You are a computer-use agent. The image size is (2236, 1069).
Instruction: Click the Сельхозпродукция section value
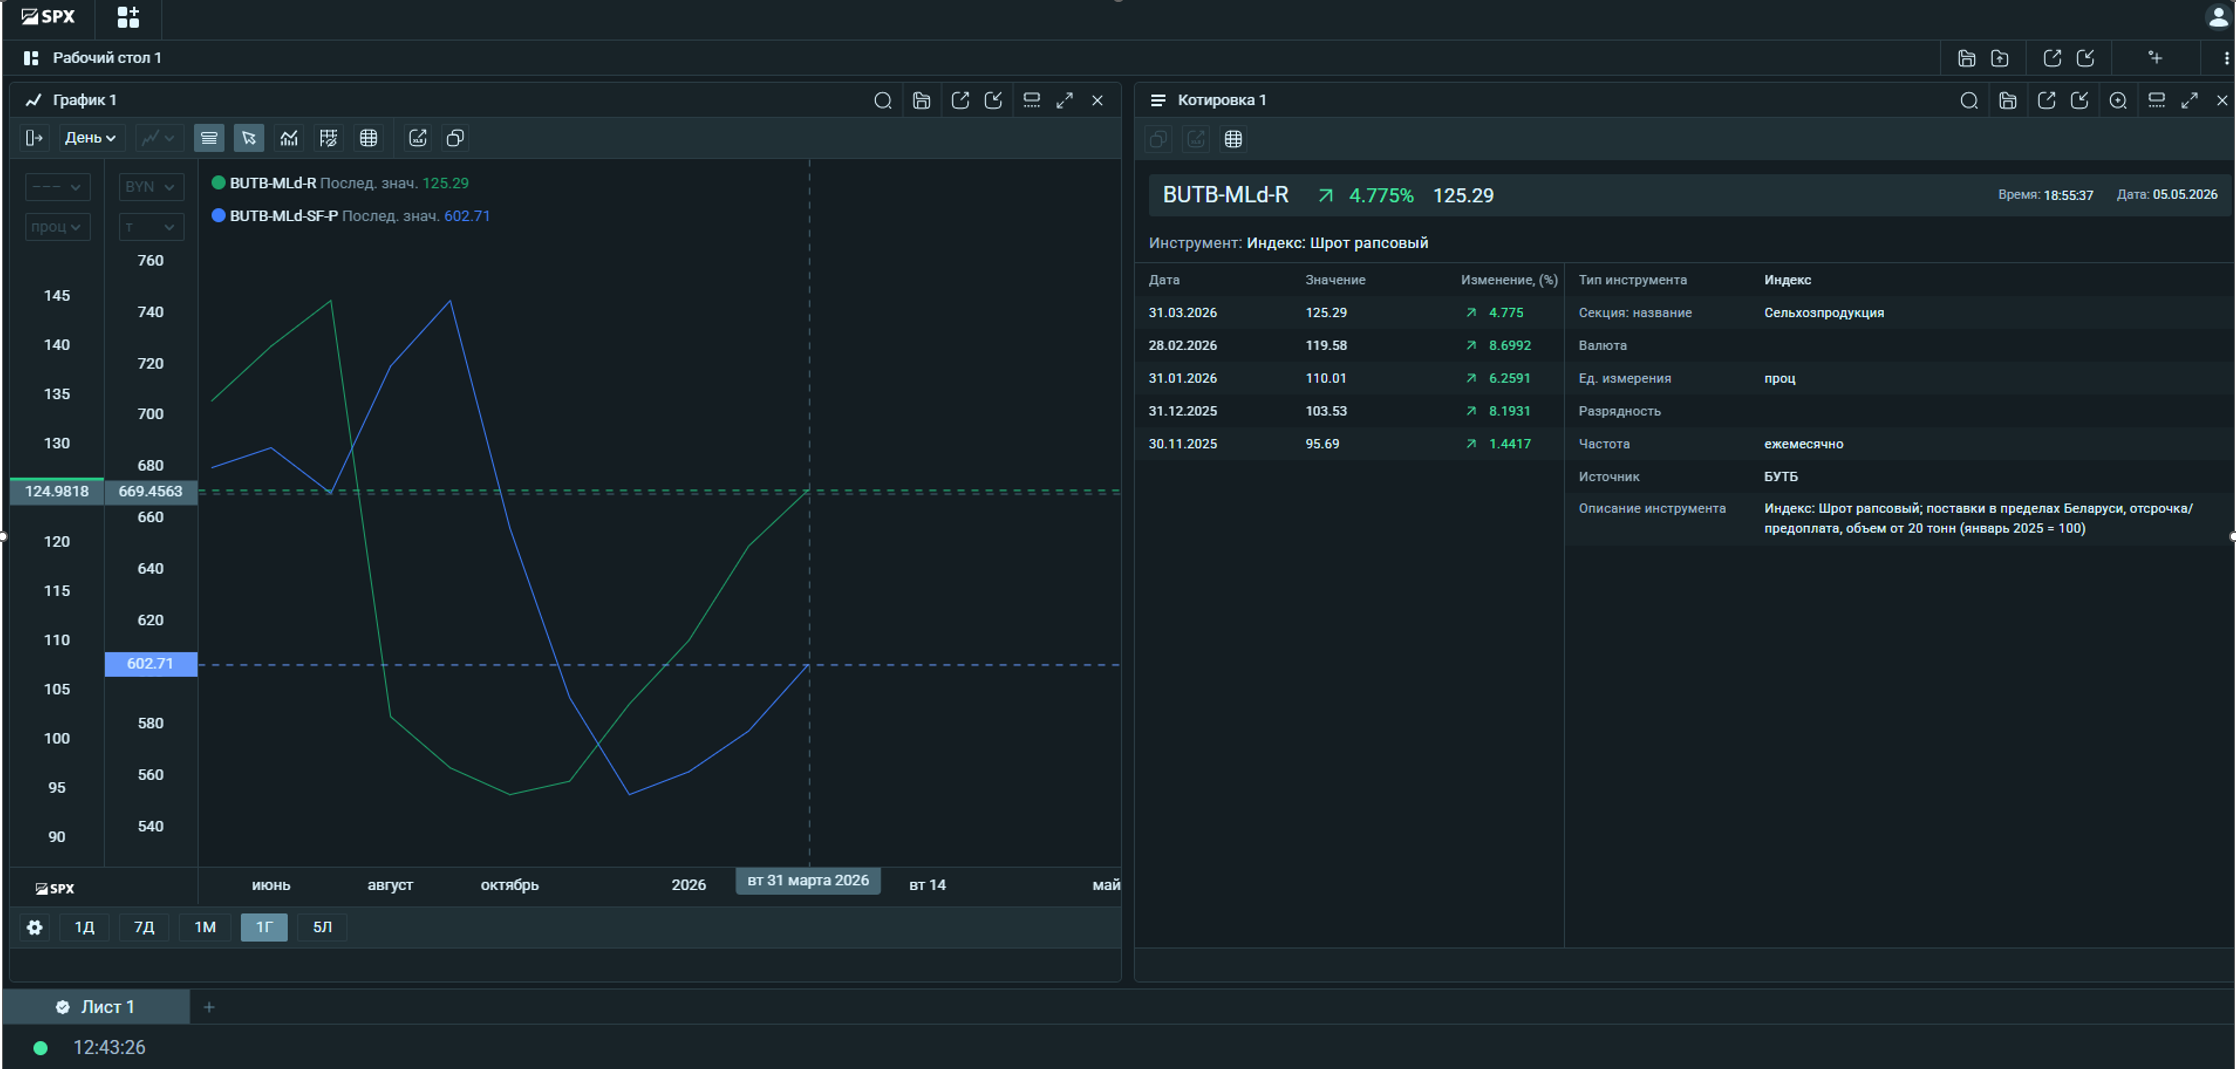(1824, 313)
